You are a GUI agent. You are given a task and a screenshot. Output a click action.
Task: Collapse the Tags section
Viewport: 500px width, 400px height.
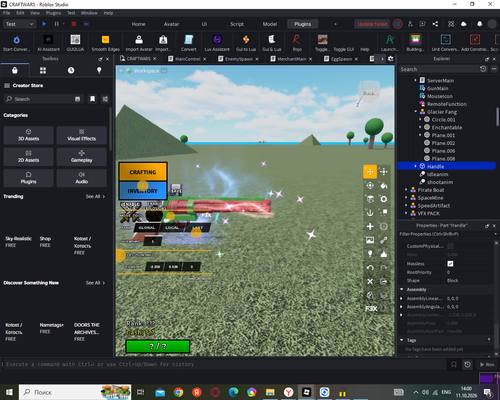coord(402,340)
